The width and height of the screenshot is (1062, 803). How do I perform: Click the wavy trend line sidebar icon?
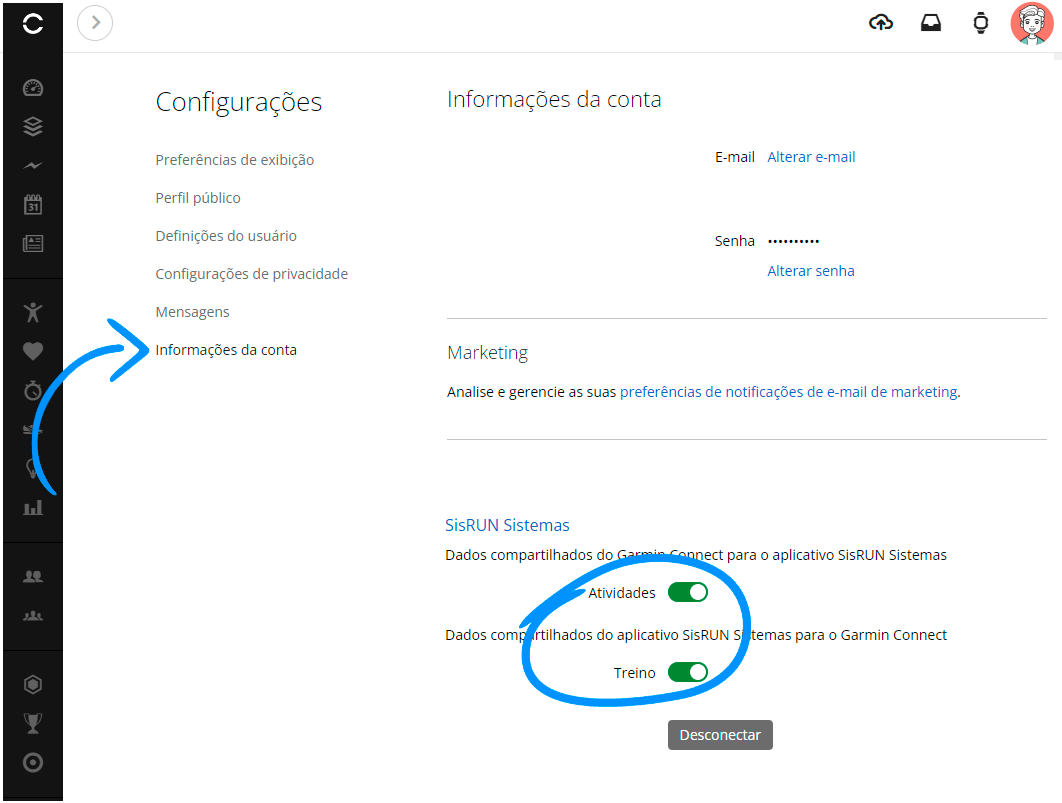coord(33,165)
